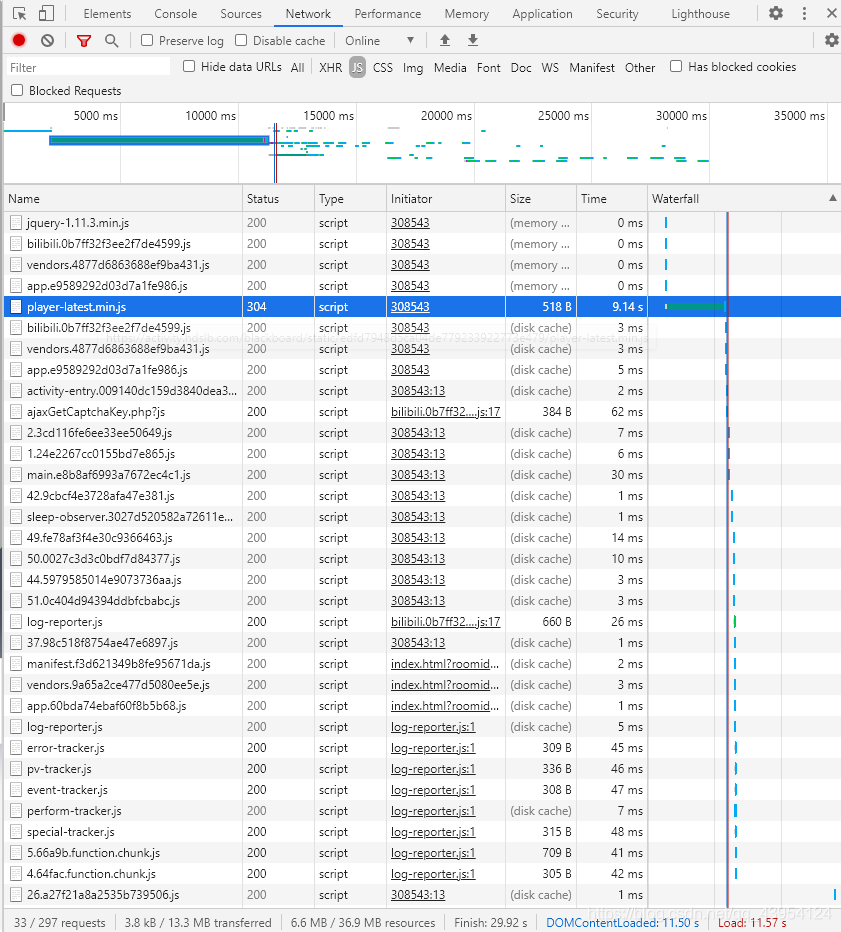841x932 pixels.
Task: Click the 15000 ms marker in overview
Action: click(x=329, y=115)
